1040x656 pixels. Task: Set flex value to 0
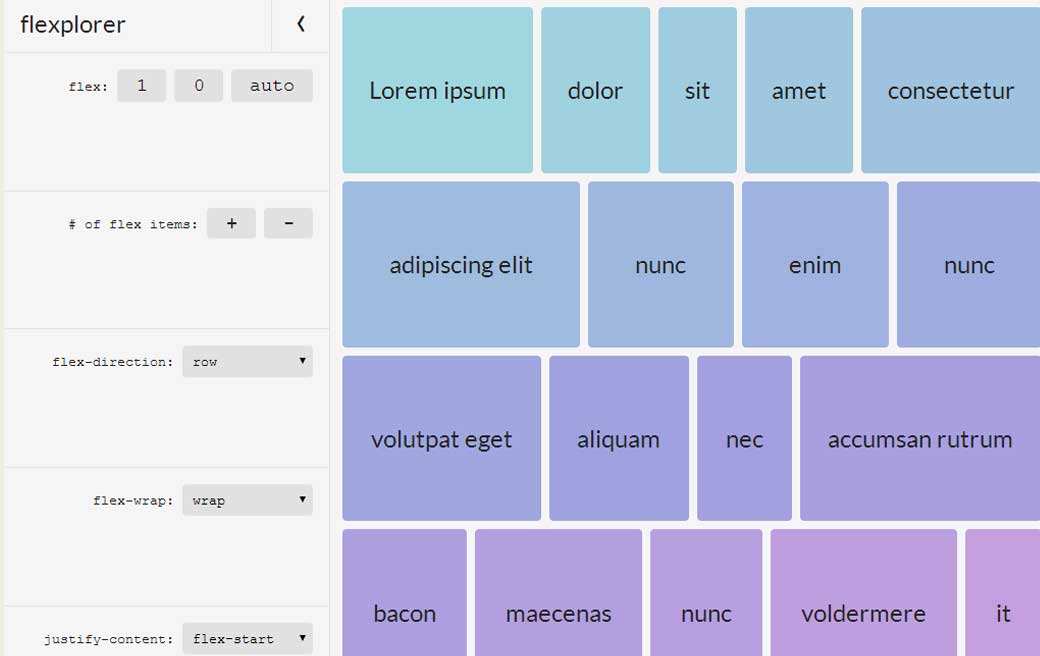pyautogui.click(x=198, y=86)
